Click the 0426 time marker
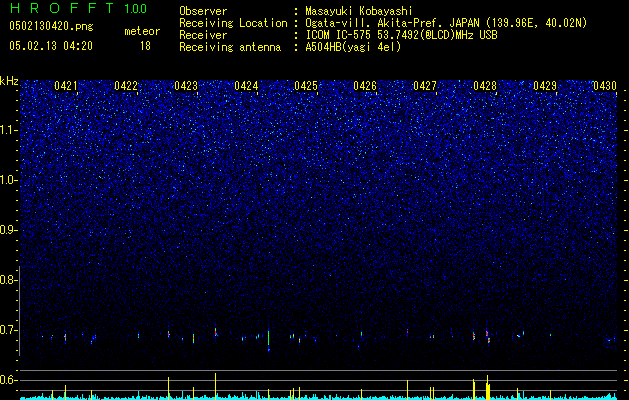The height and width of the screenshot is (400, 629). 365,86
